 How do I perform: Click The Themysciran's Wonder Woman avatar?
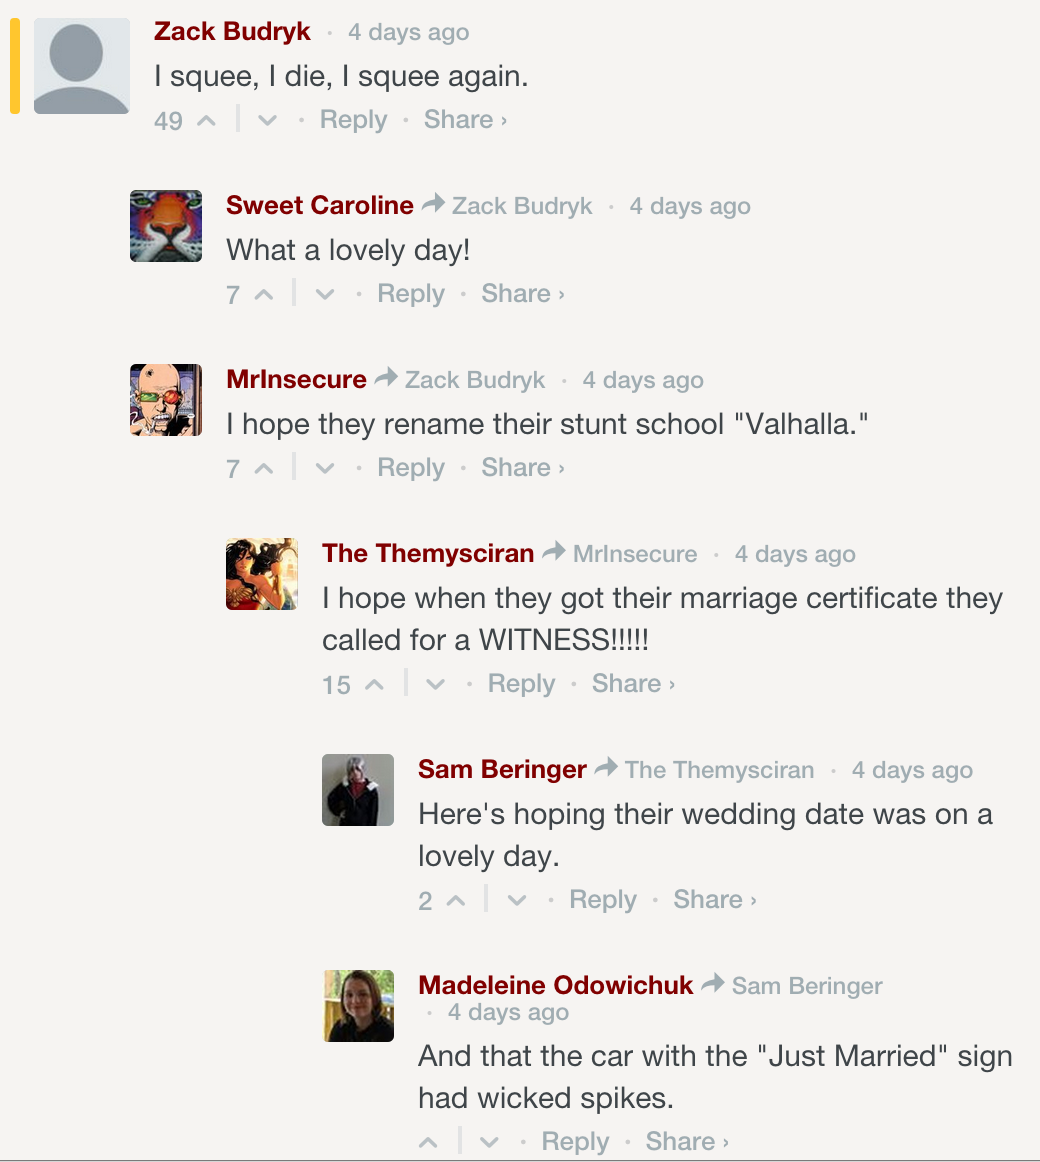click(x=262, y=574)
